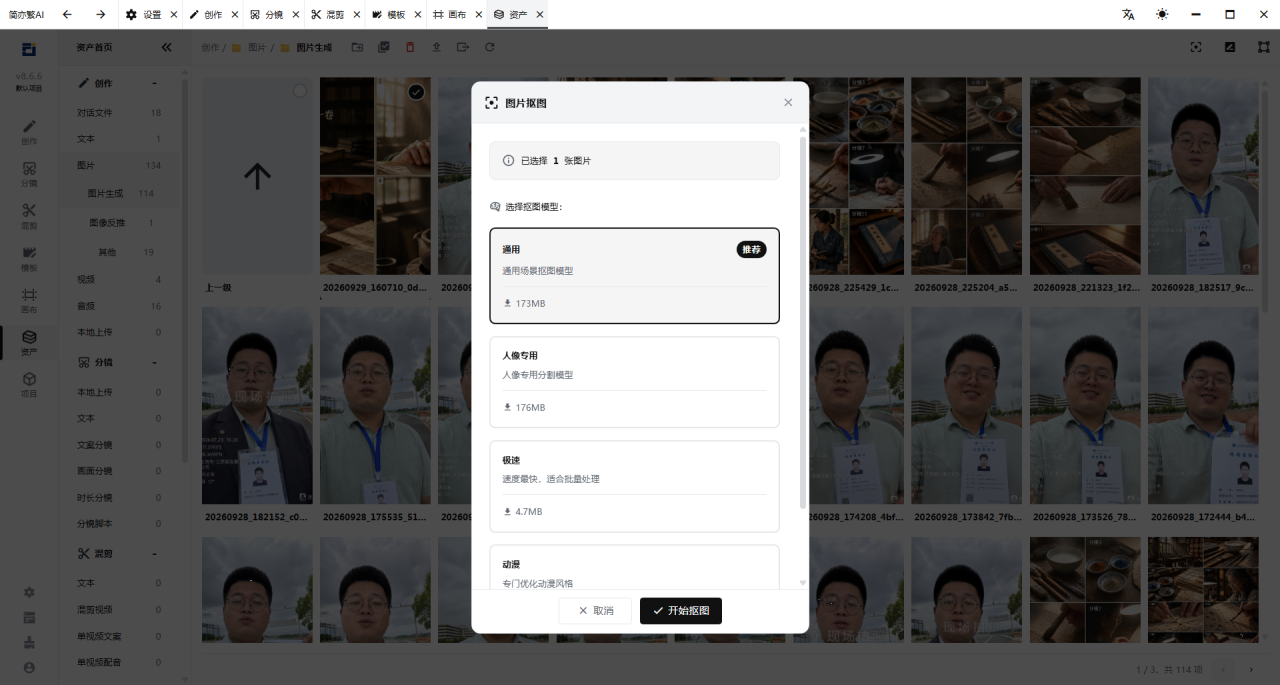The image size is (1280, 685).
Task: Open the 混剪 scissors module in left icon bar
Action: tap(29, 216)
